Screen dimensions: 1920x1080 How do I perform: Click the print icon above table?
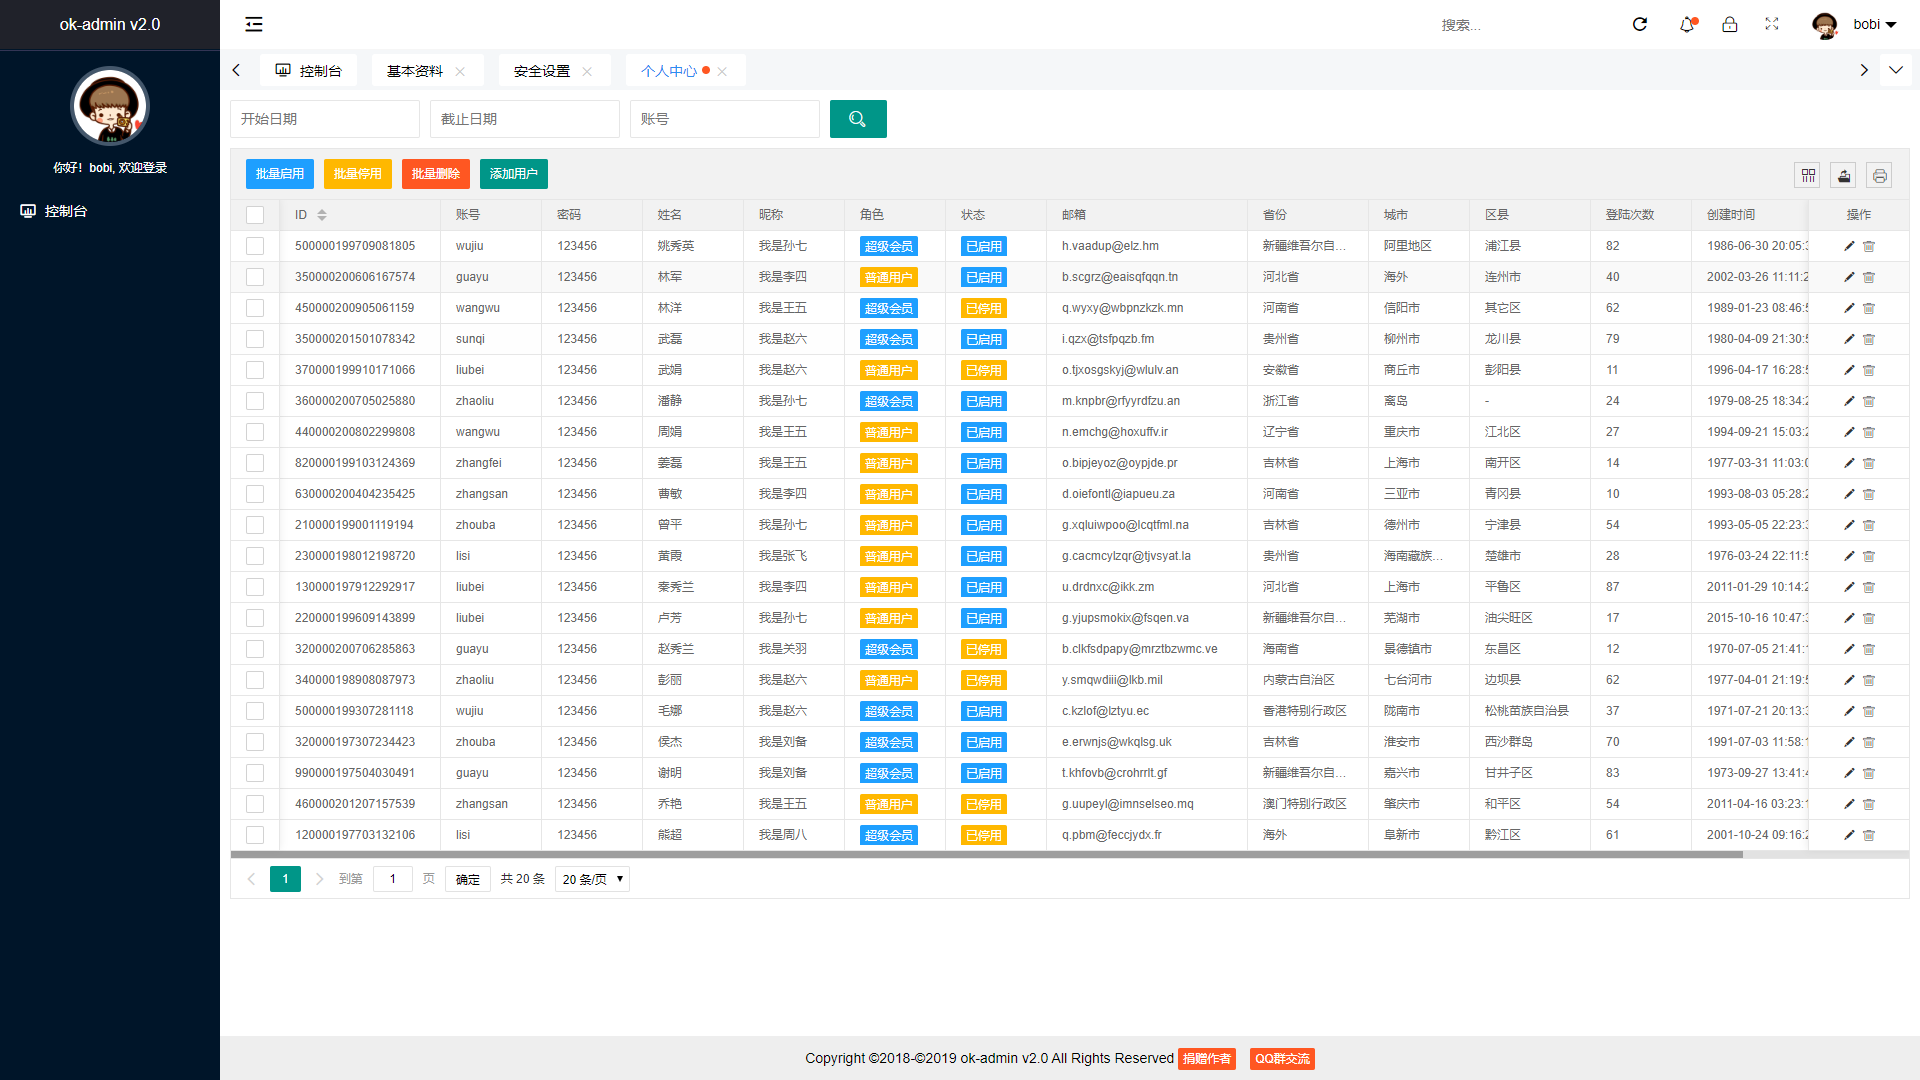[x=1880, y=175]
